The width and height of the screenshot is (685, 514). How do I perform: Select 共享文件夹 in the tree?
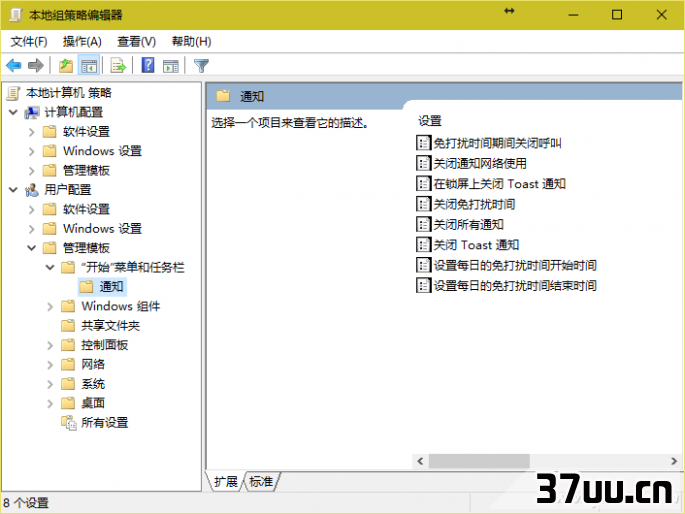[111, 325]
